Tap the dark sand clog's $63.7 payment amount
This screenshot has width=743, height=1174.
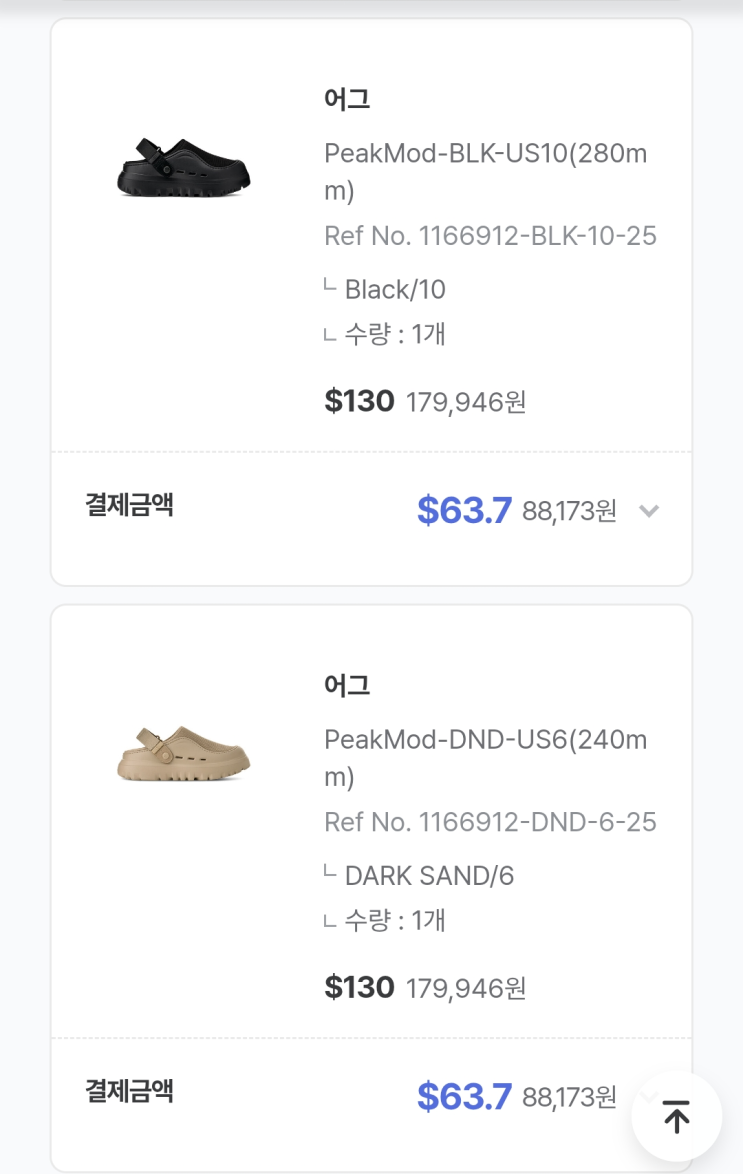(464, 1097)
